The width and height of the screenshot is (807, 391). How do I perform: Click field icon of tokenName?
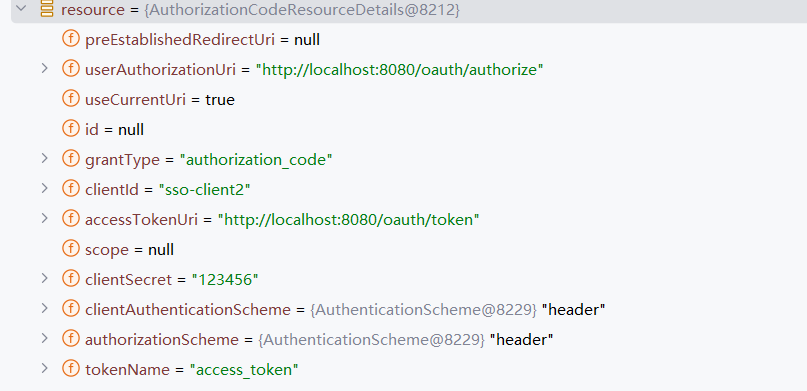coord(71,368)
